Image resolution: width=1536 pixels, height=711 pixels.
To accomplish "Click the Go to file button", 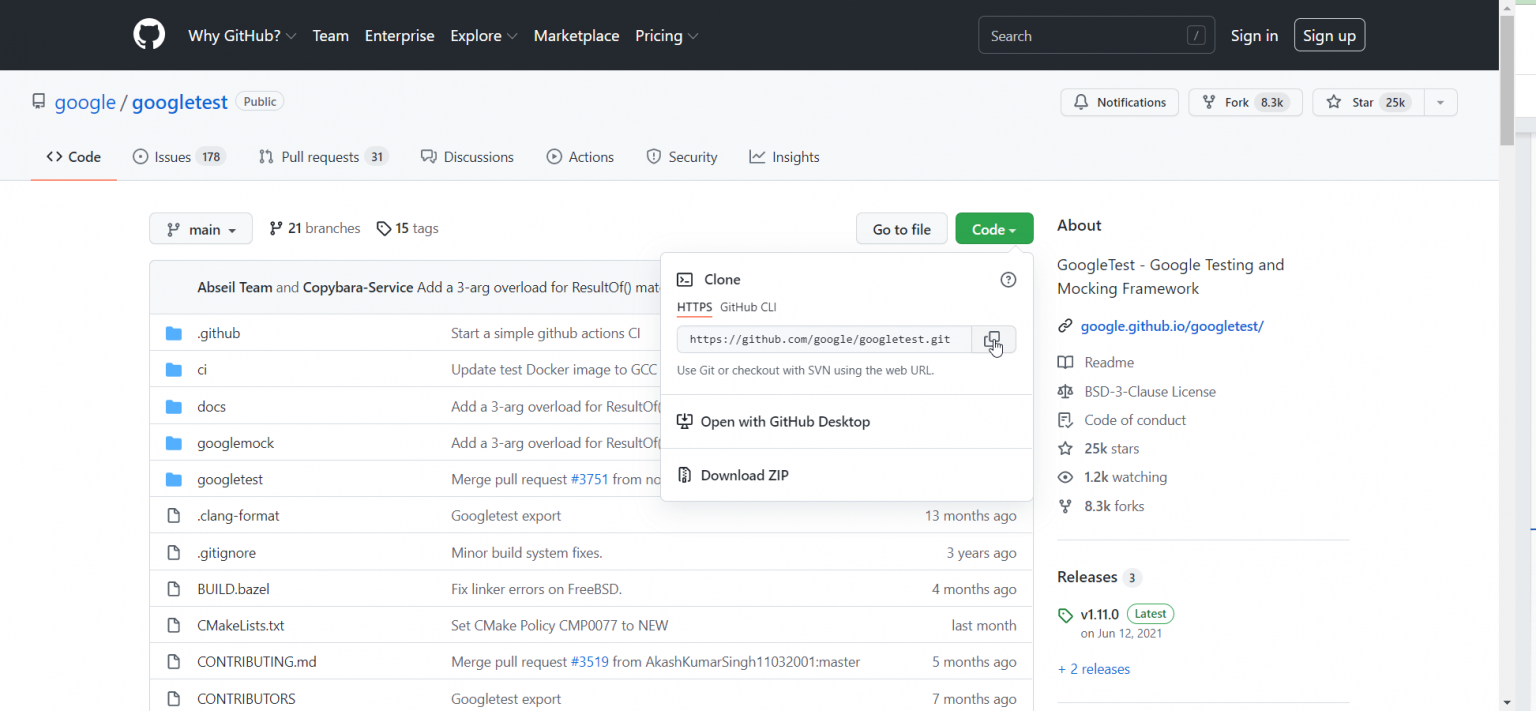I will click(x=901, y=229).
